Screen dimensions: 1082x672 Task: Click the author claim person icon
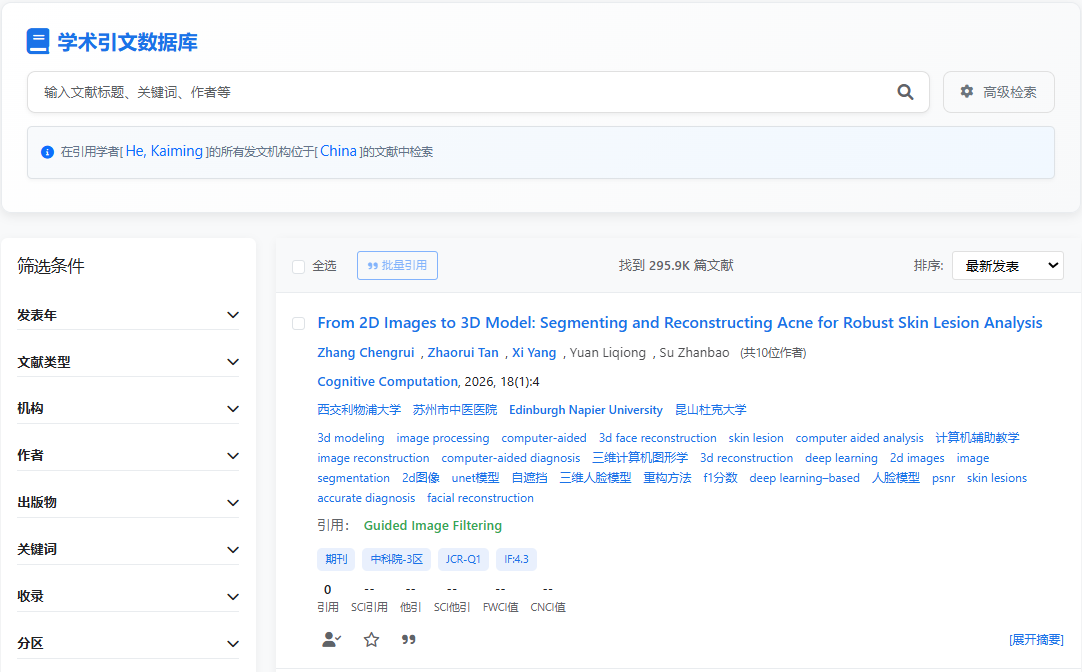pyautogui.click(x=332, y=639)
